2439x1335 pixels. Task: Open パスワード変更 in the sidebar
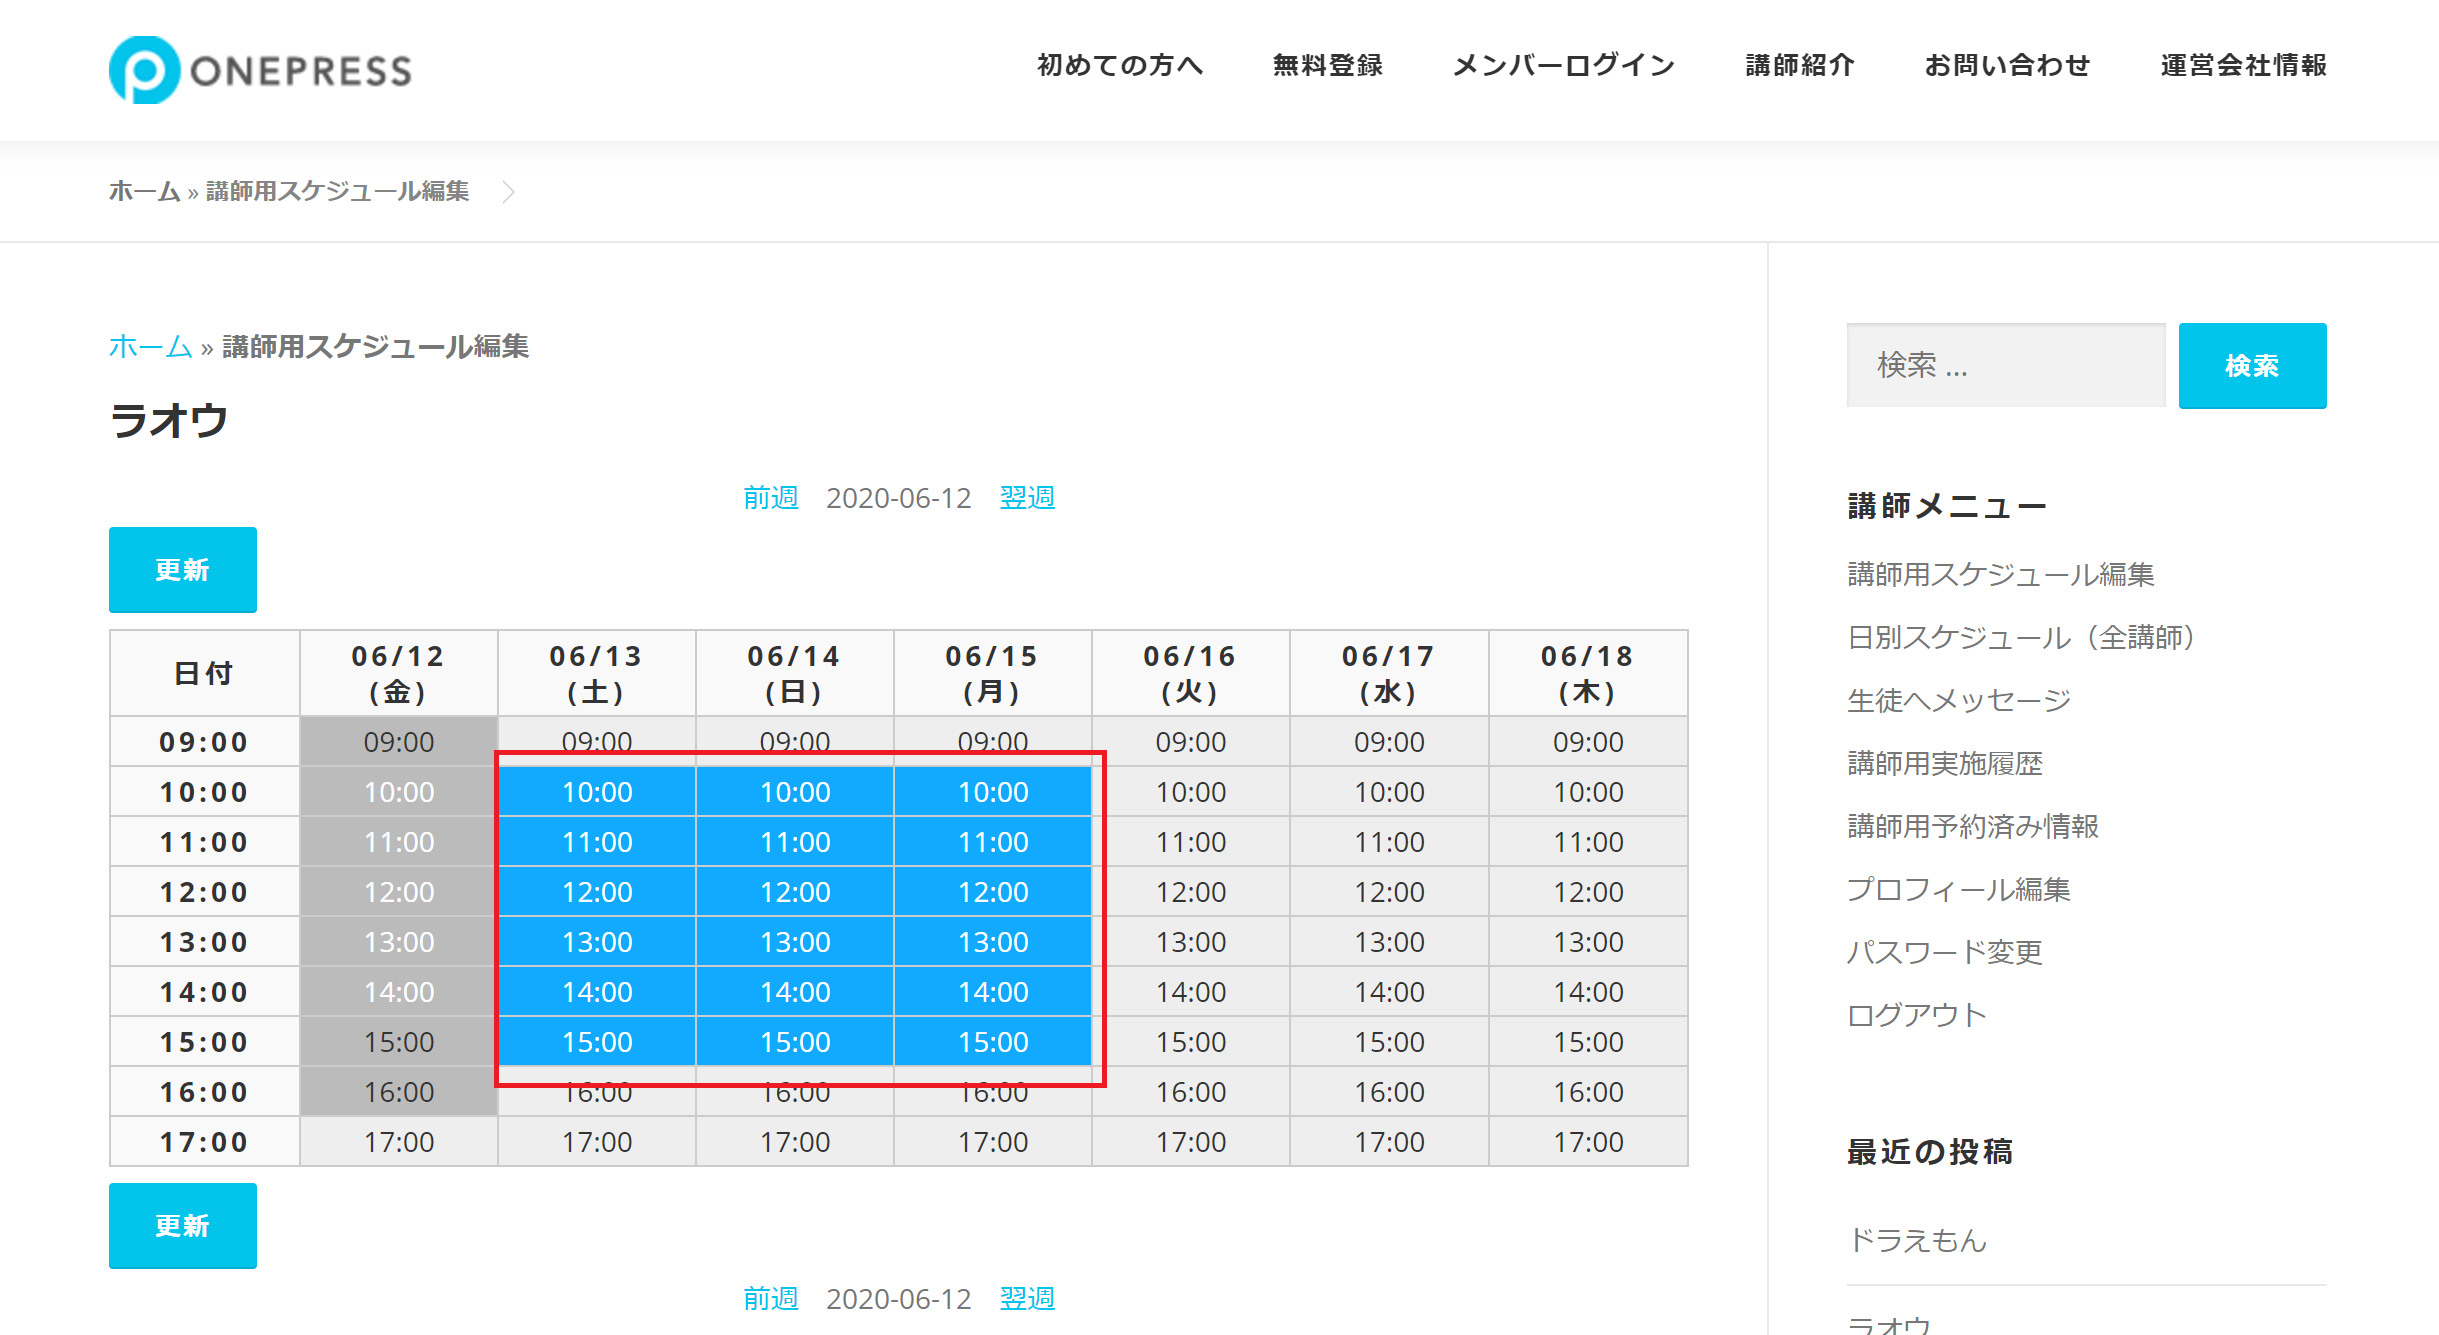tap(1945, 952)
